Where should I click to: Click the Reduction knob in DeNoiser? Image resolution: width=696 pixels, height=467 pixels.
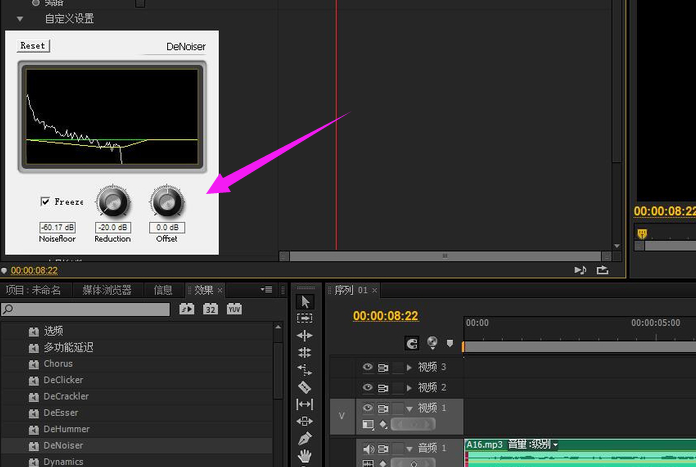tap(113, 202)
